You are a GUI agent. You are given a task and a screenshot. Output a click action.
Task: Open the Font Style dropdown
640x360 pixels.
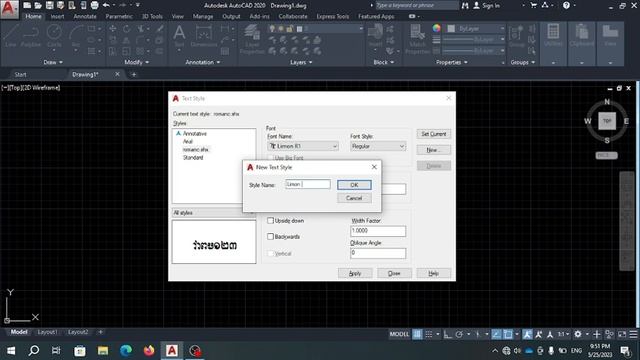[x=378, y=146]
